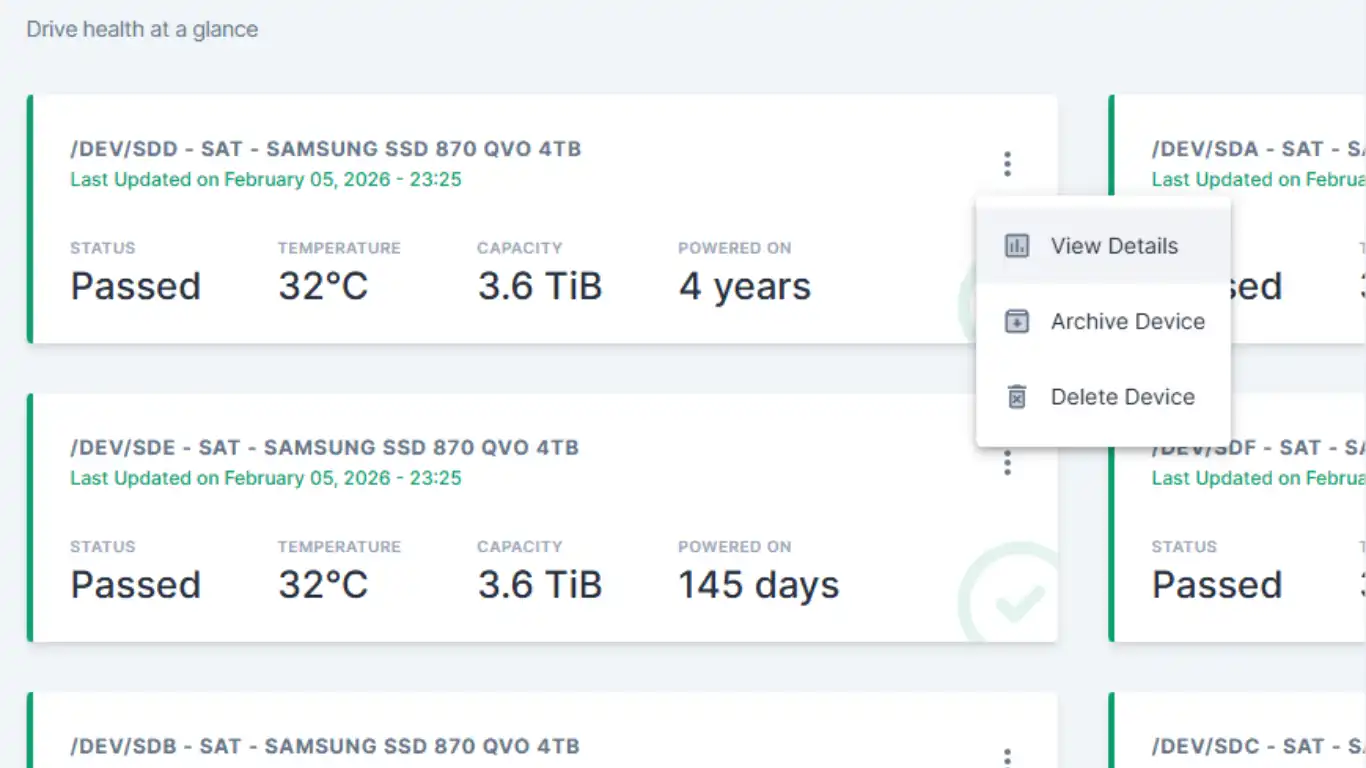Open the three-dot menu for /dev/sde

pos(1007,463)
